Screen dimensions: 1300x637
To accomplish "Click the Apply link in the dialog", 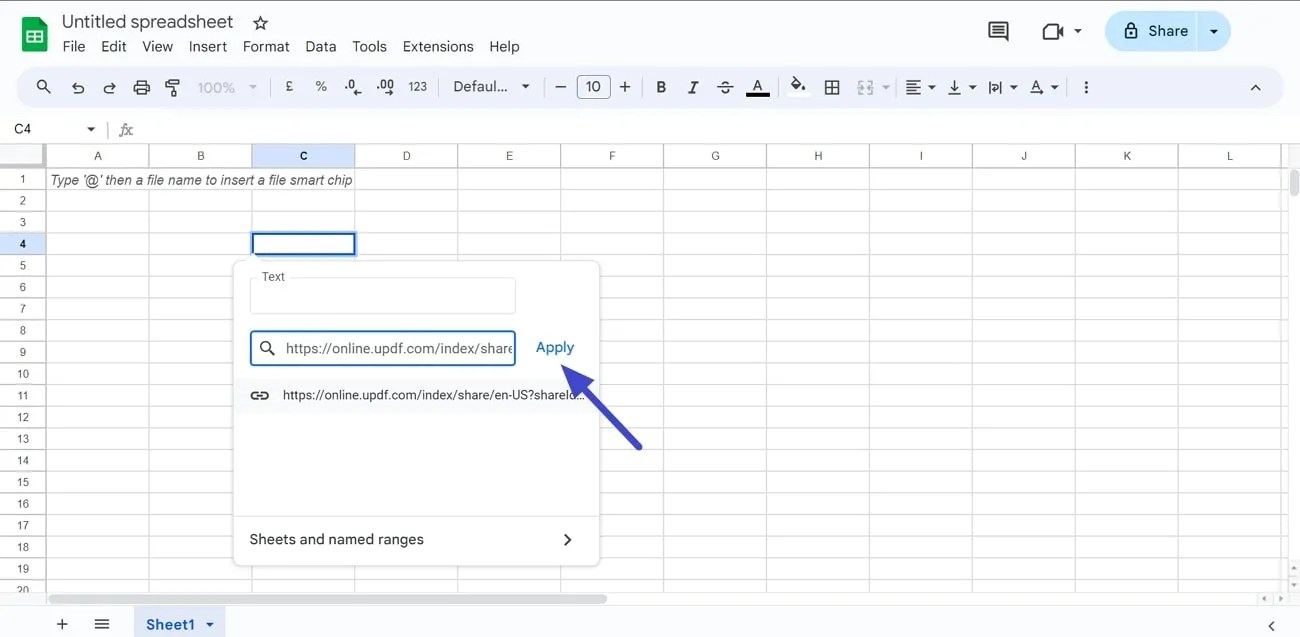I will pos(555,347).
